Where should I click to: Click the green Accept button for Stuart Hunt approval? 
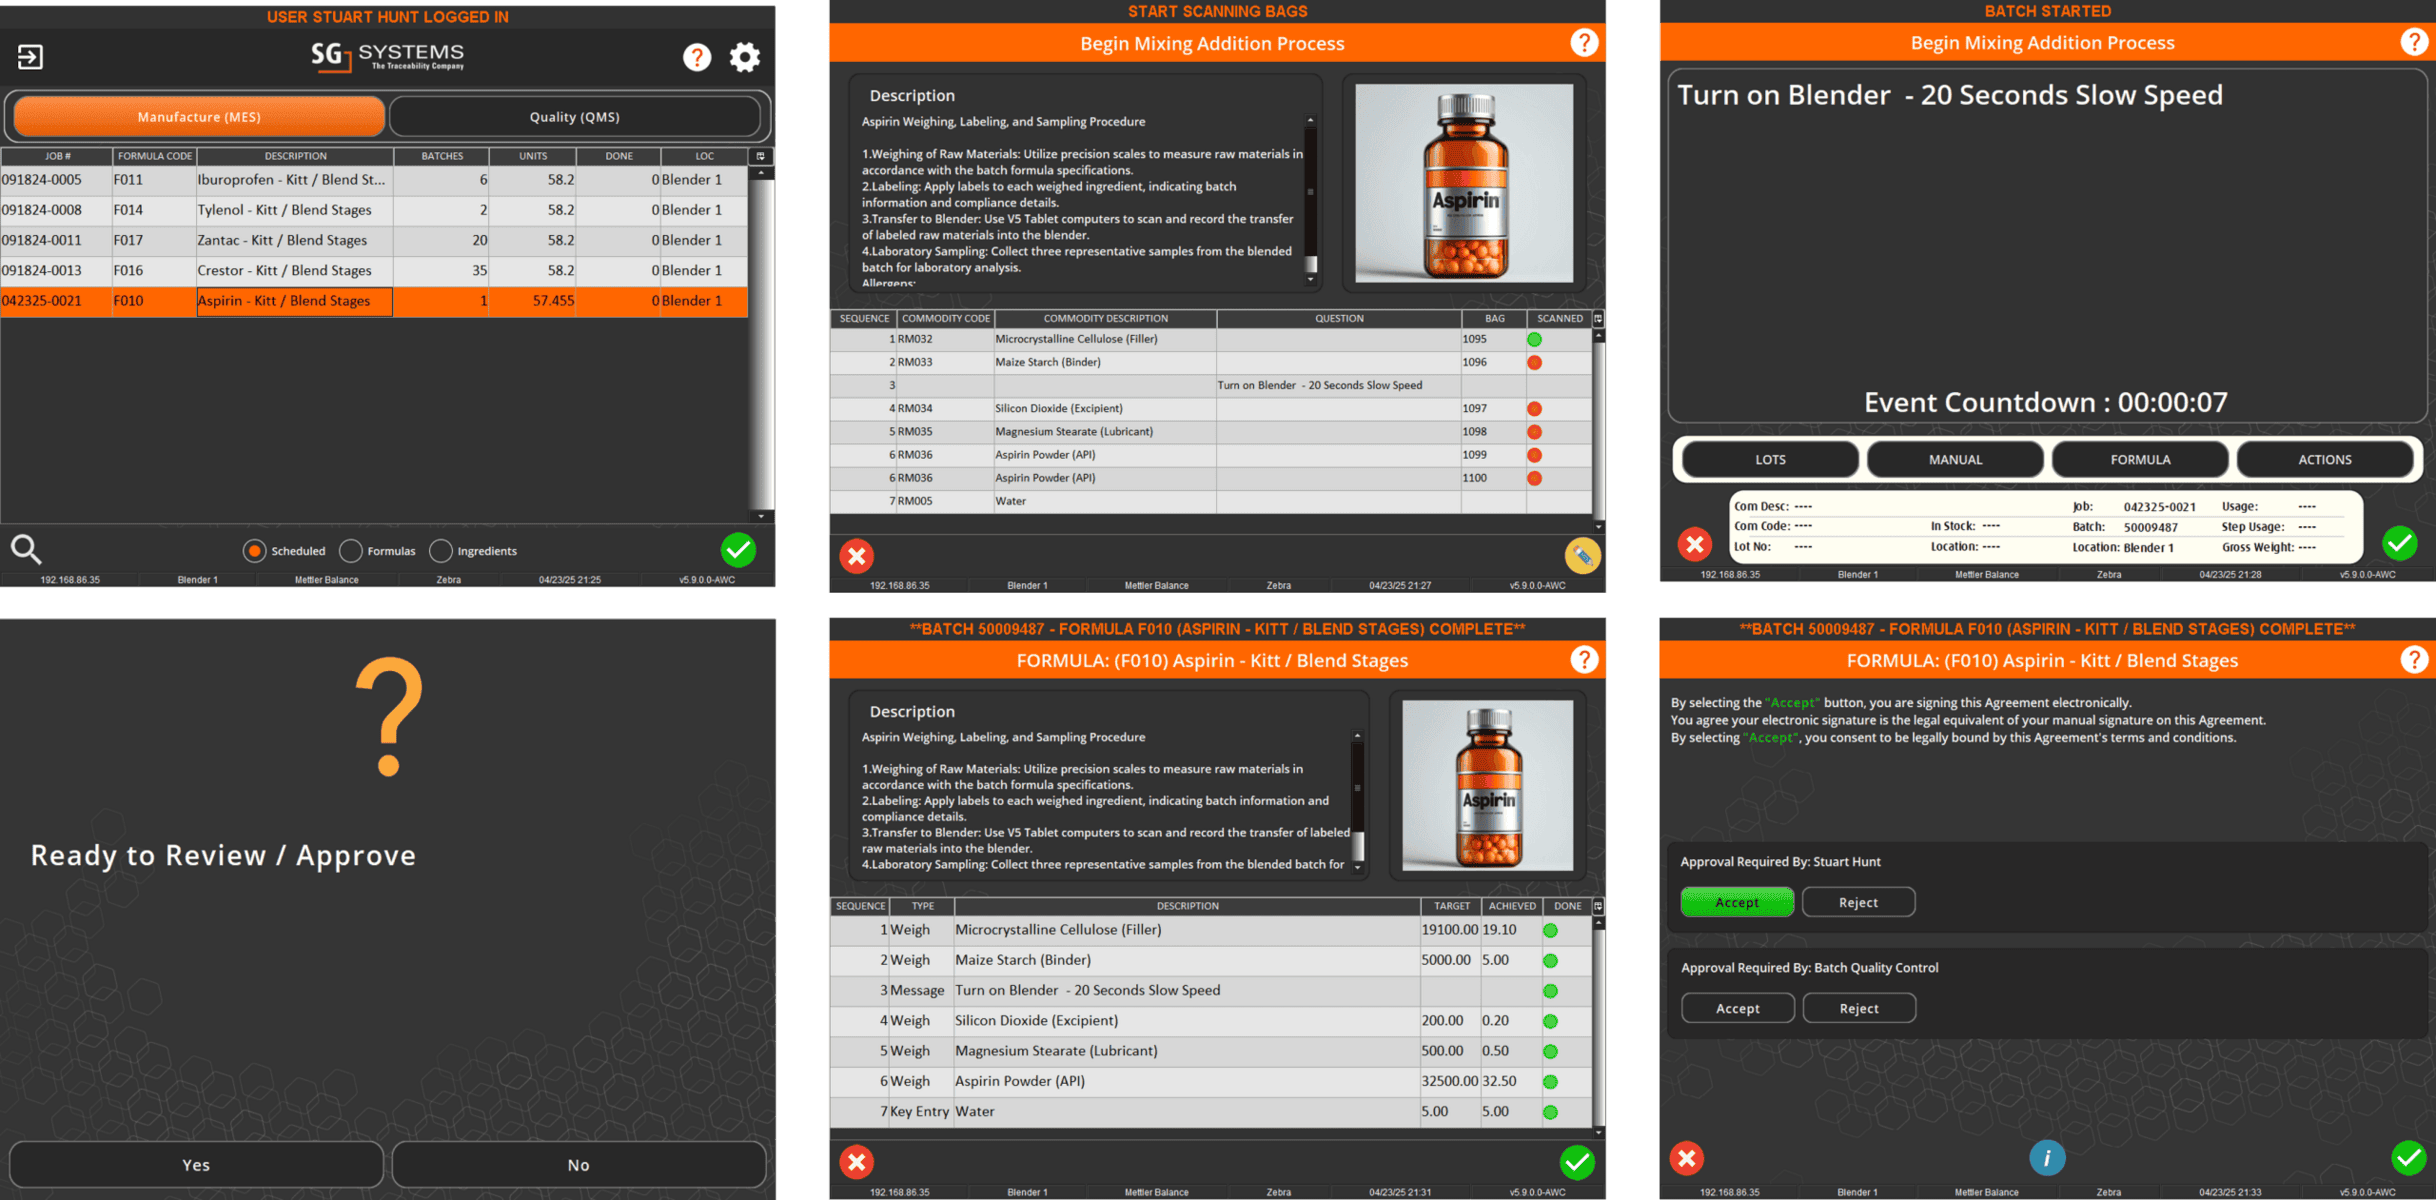coord(1737,902)
